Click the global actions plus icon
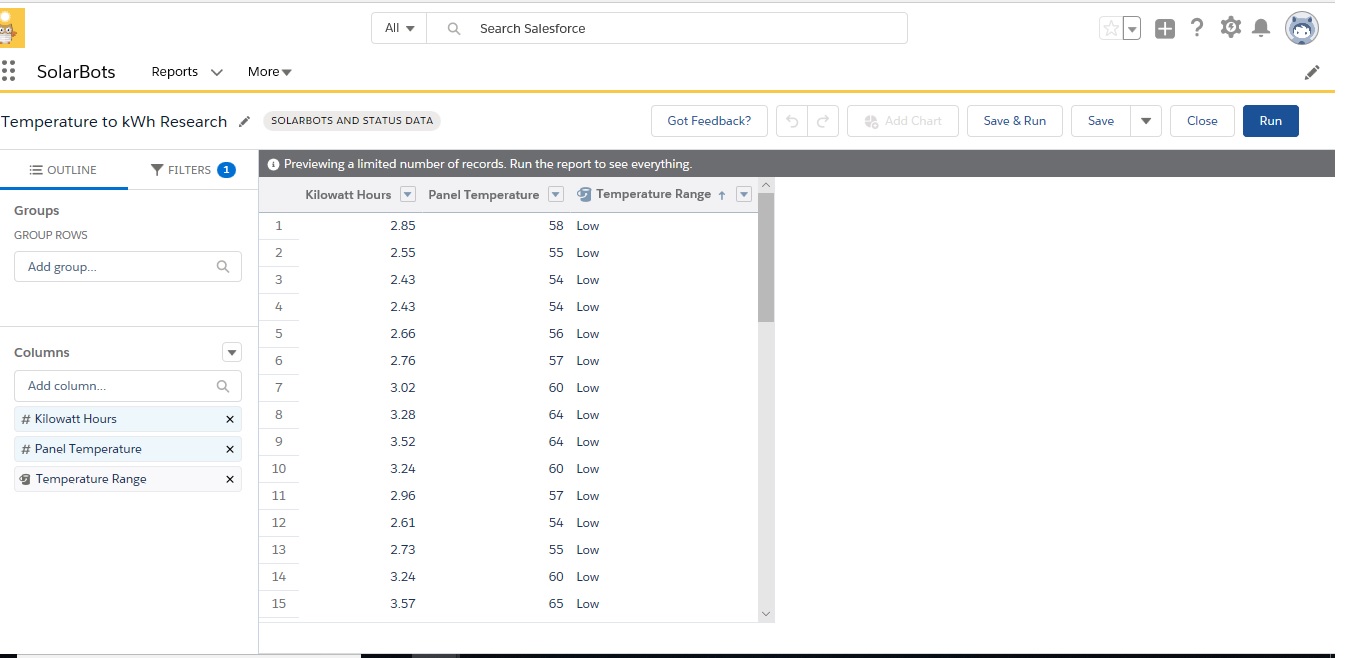Image resolution: width=1366 pixels, height=658 pixels. pyautogui.click(x=1165, y=29)
